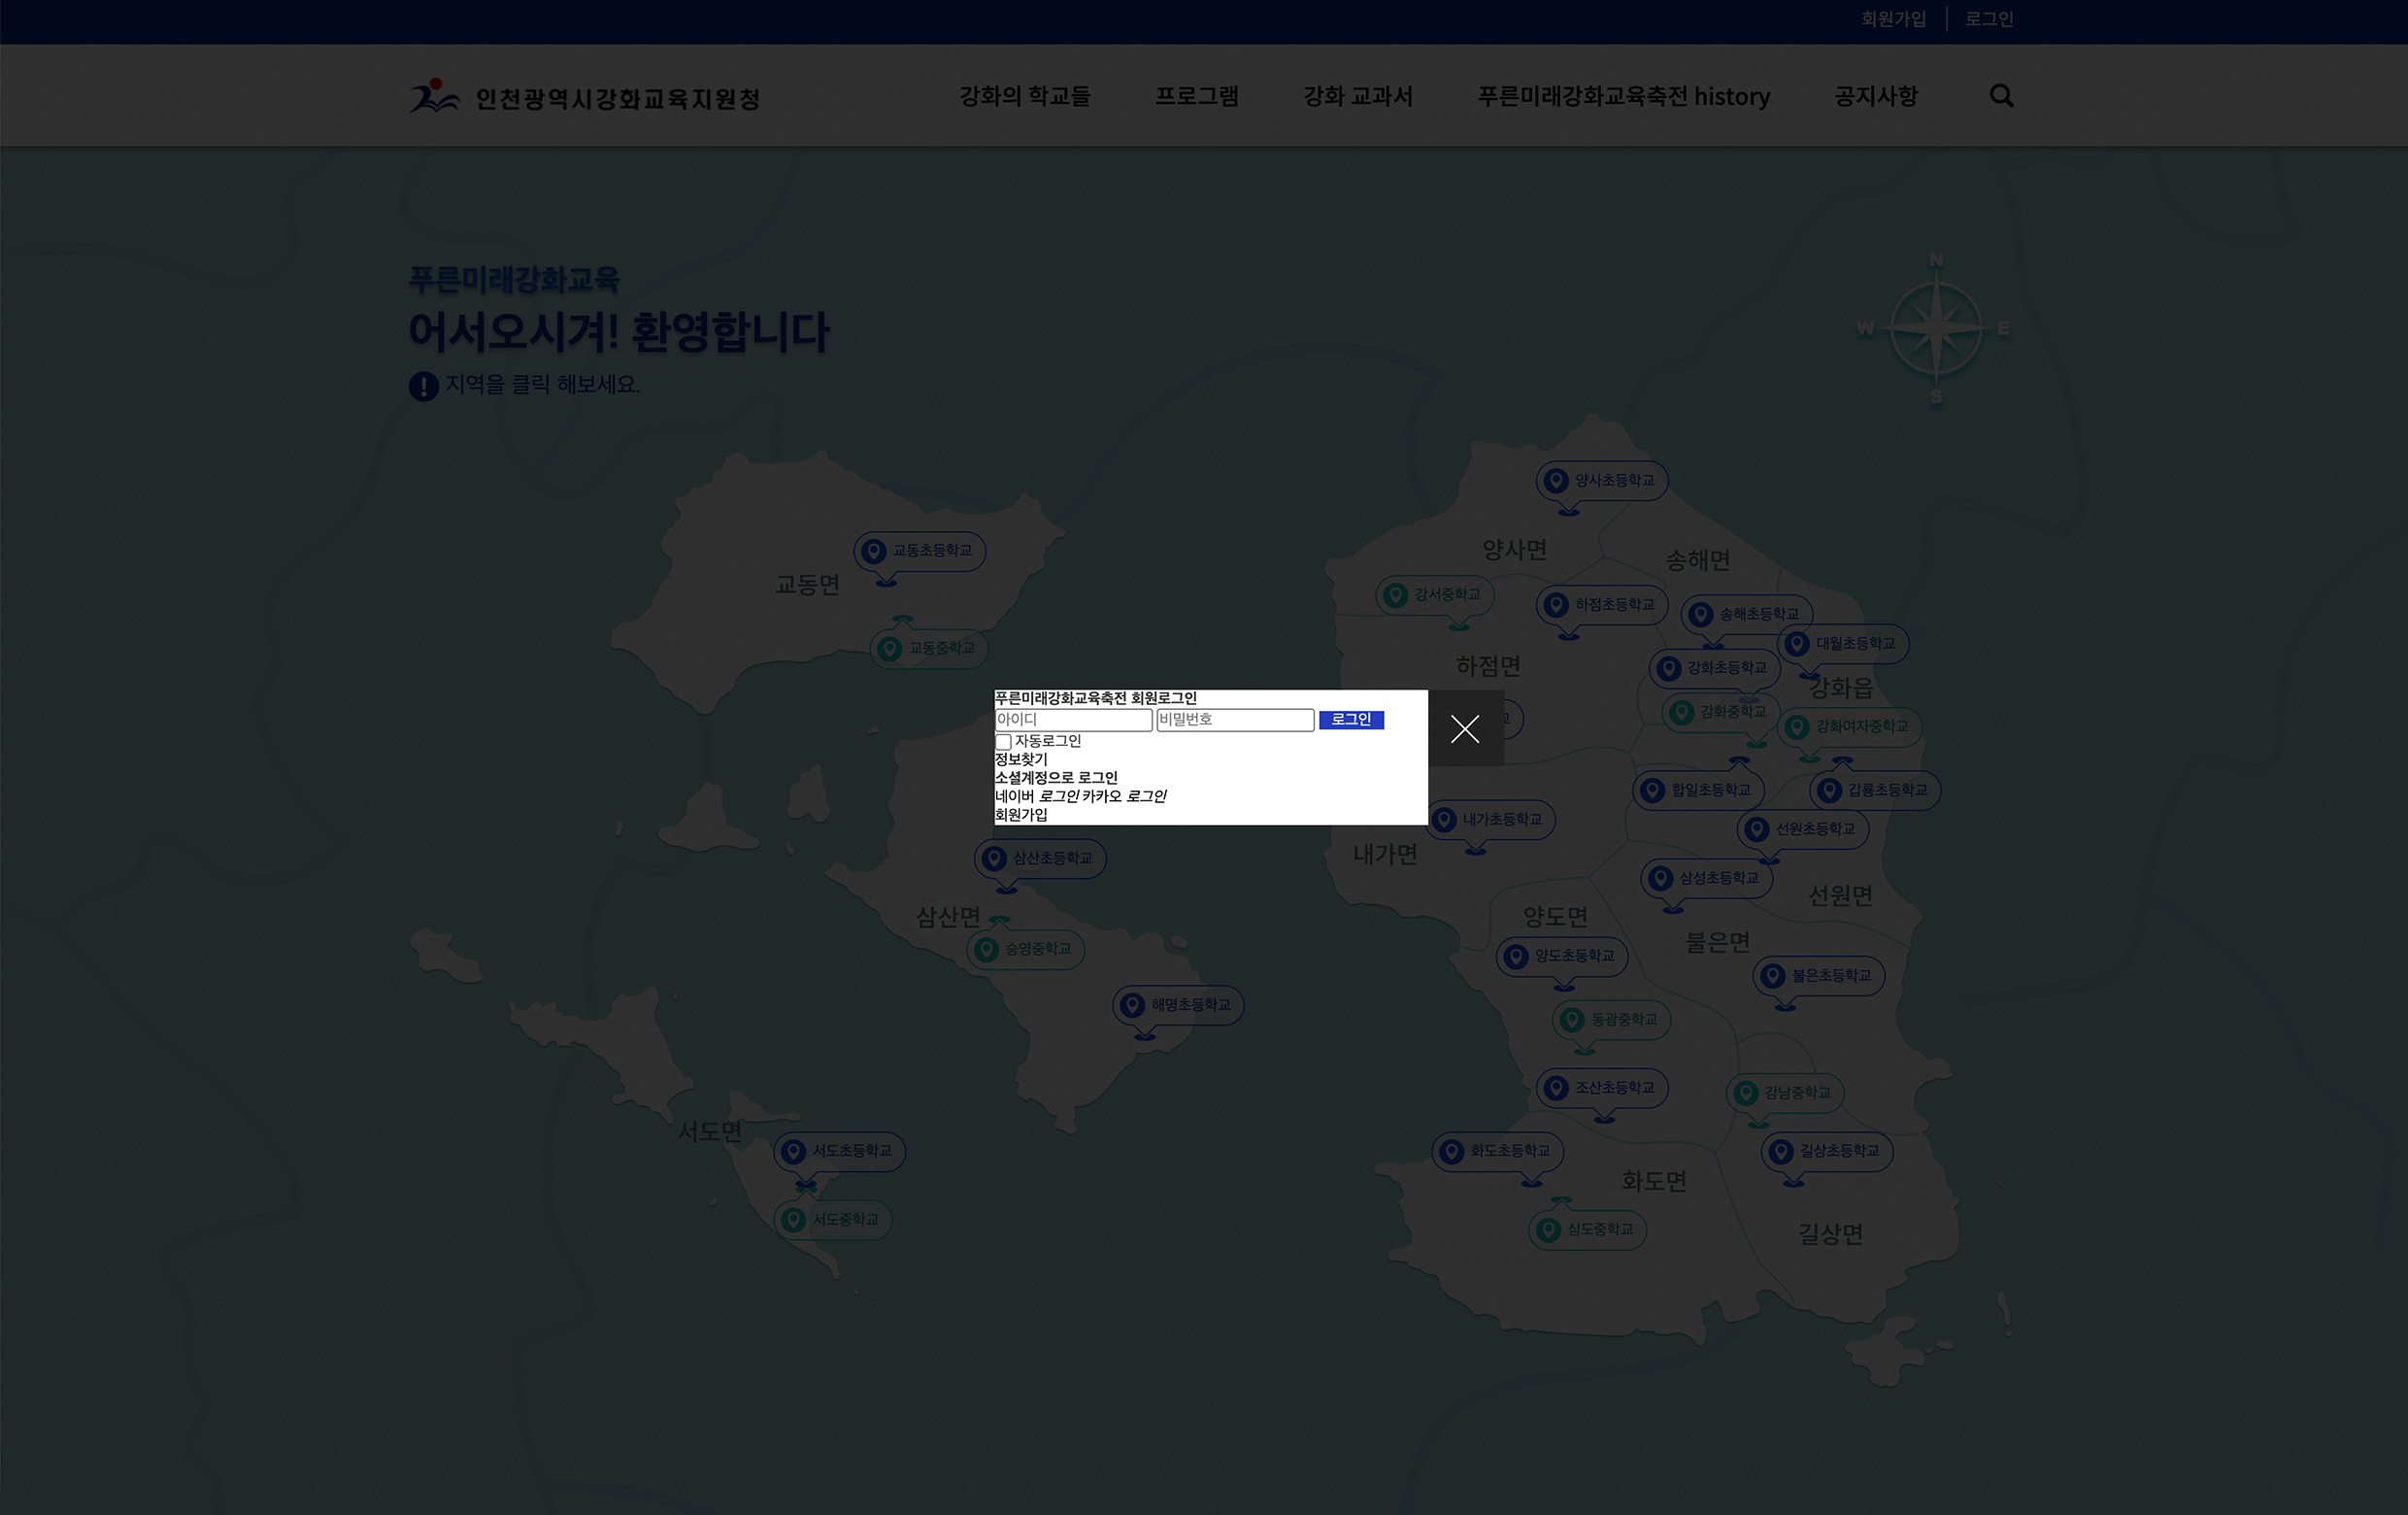Select the 심도중학교 map pin

coord(1587,1229)
